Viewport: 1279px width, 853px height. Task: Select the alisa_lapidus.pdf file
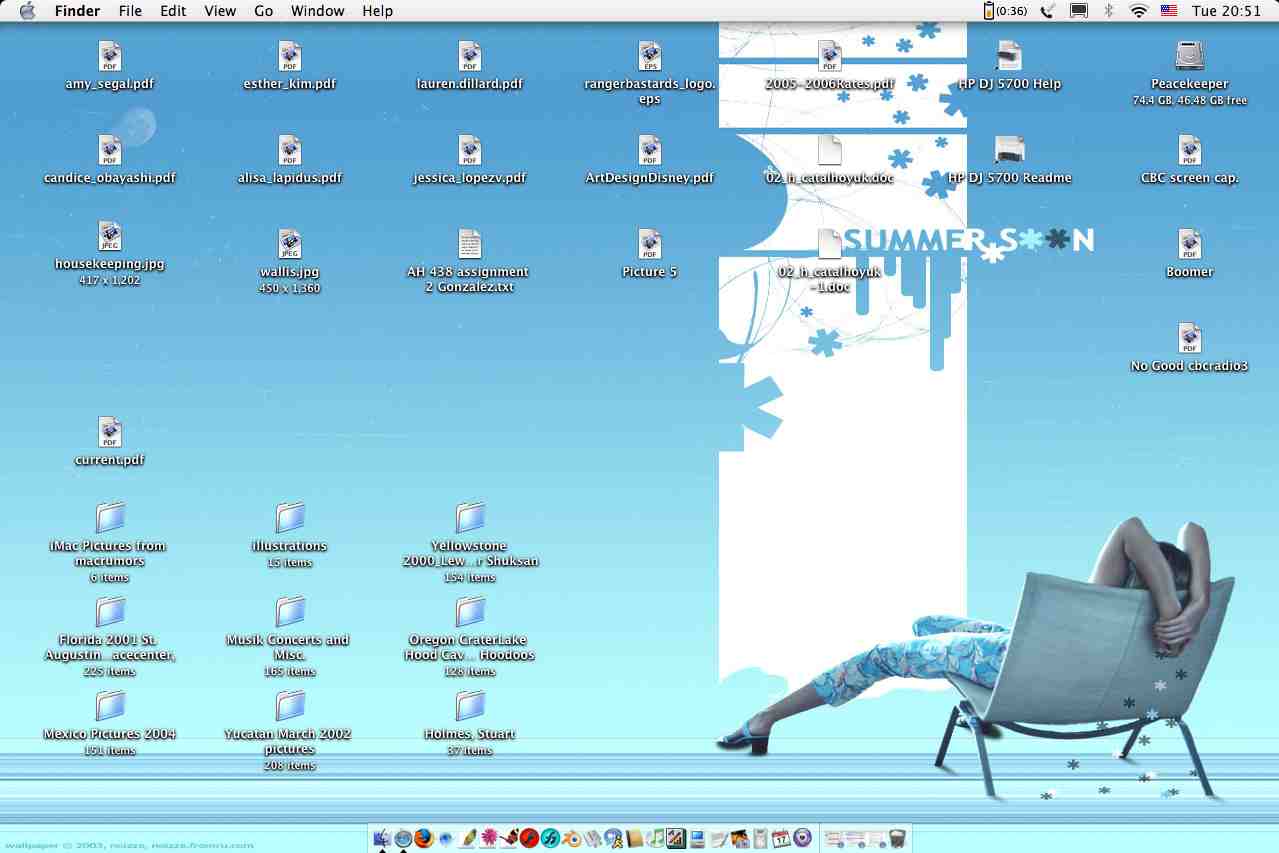pyautogui.click(x=290, y=151)
